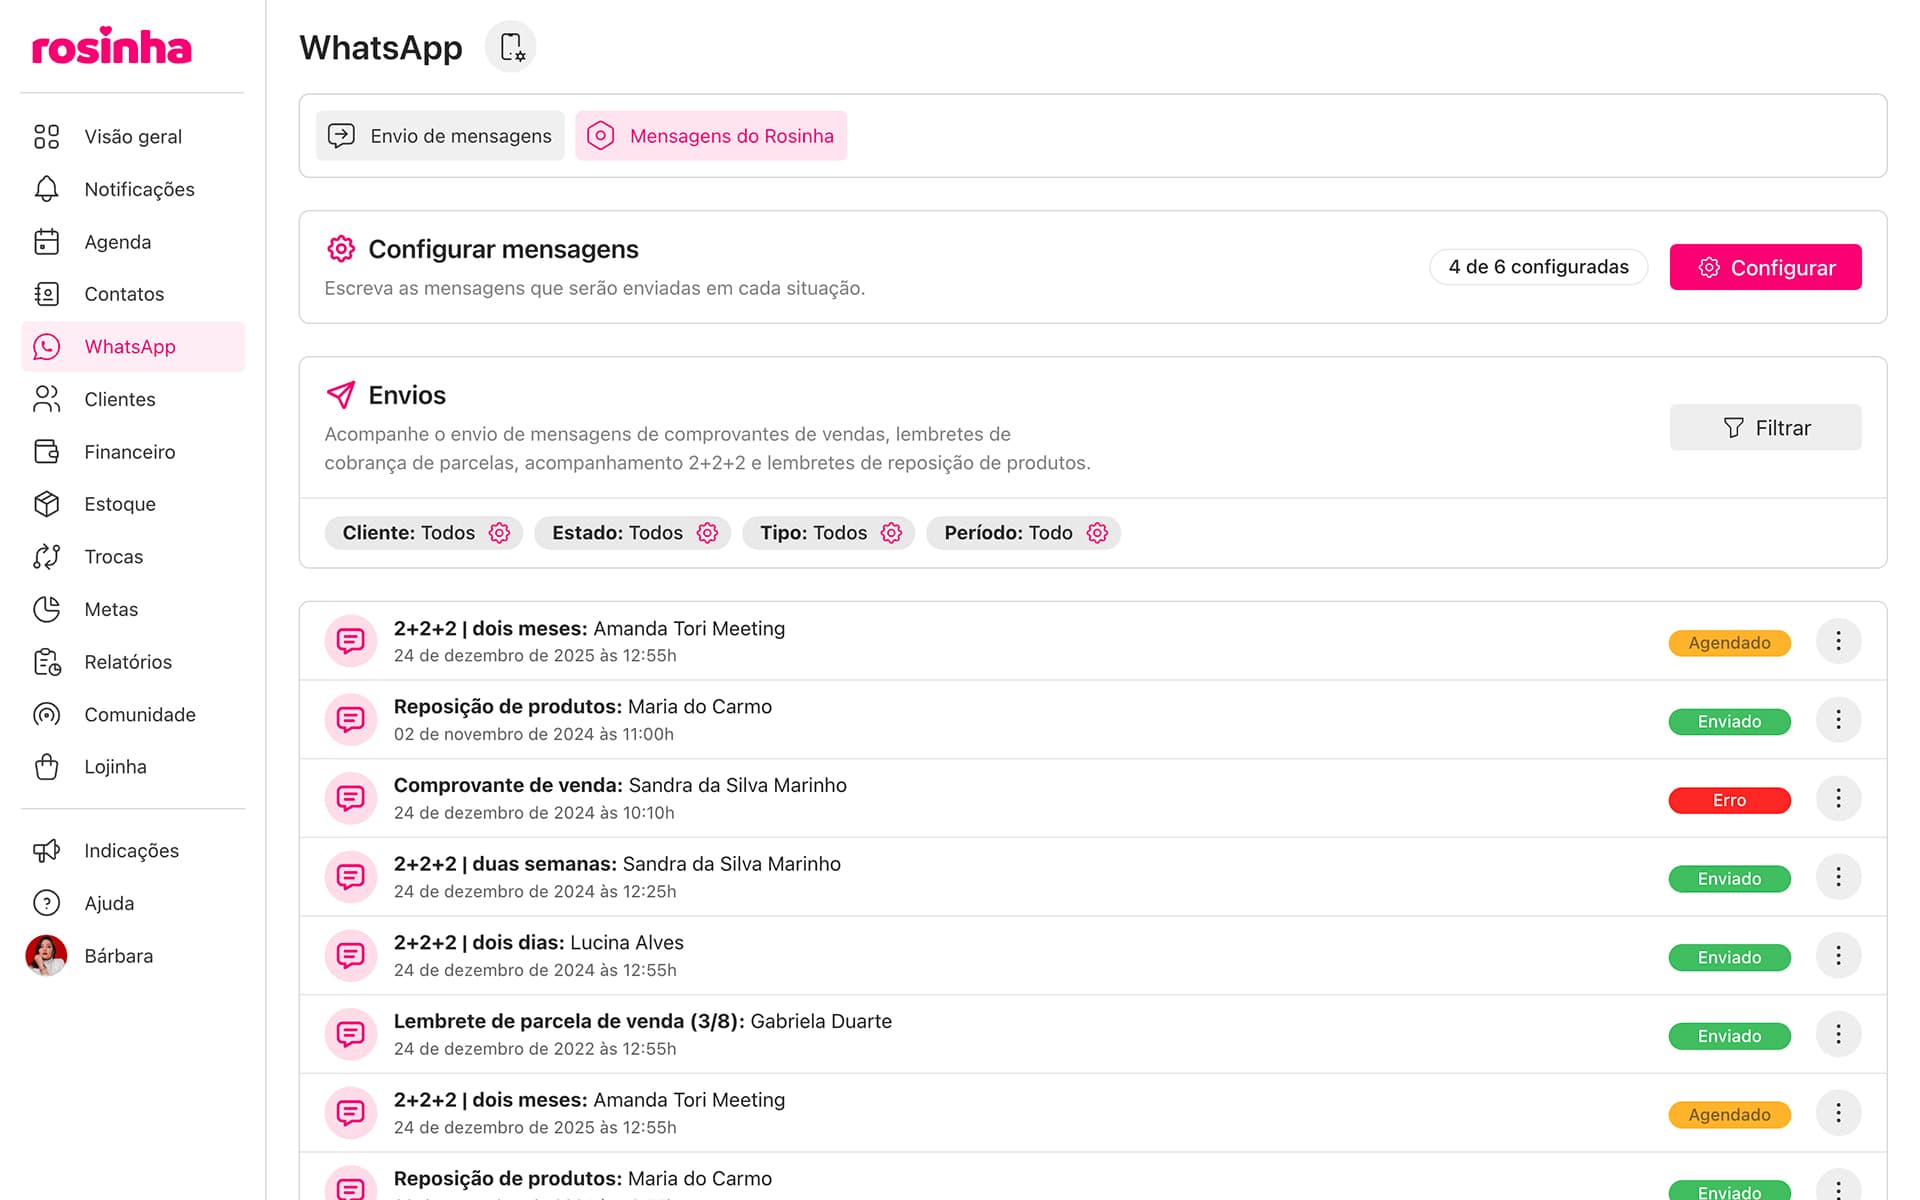Switch to Envio de mensagens tab
The image size is (1920, 1200).
point(440,136)
